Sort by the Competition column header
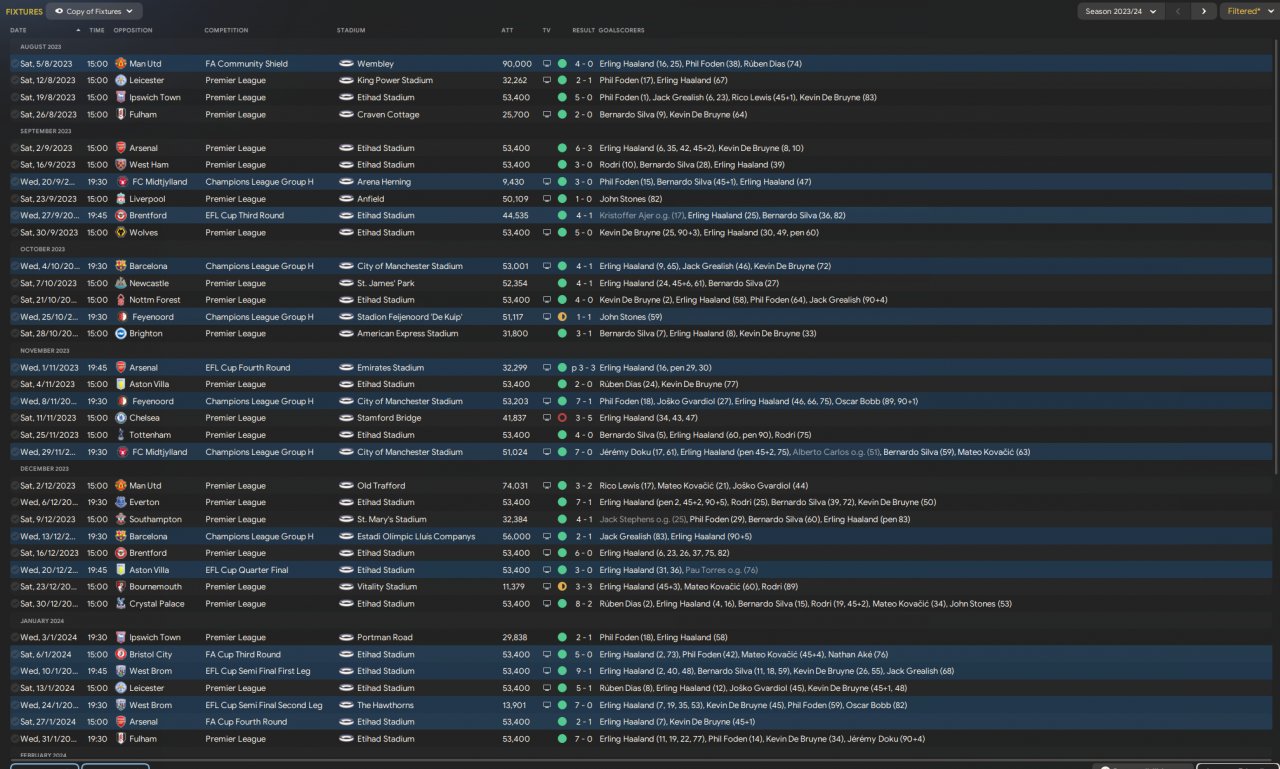Viewport: 1280px width, 769px height. (227, 30)
